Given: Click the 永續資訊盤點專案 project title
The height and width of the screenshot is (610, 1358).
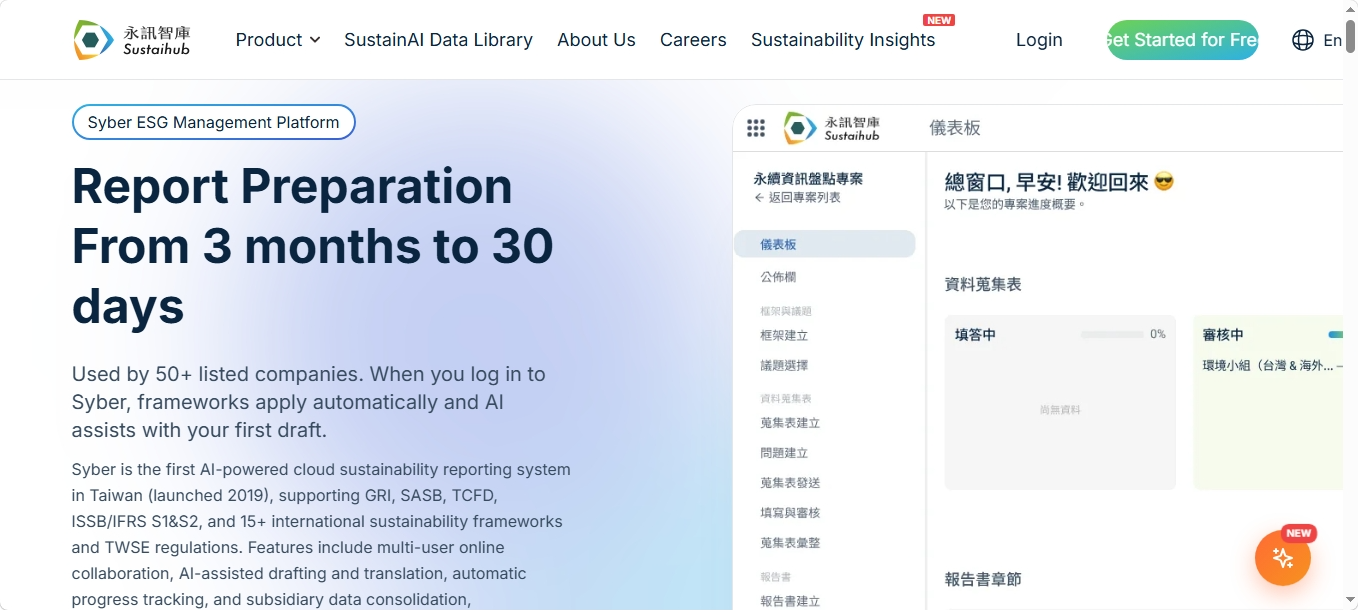Looking at the screenshot, I should (x=808, y=179).
